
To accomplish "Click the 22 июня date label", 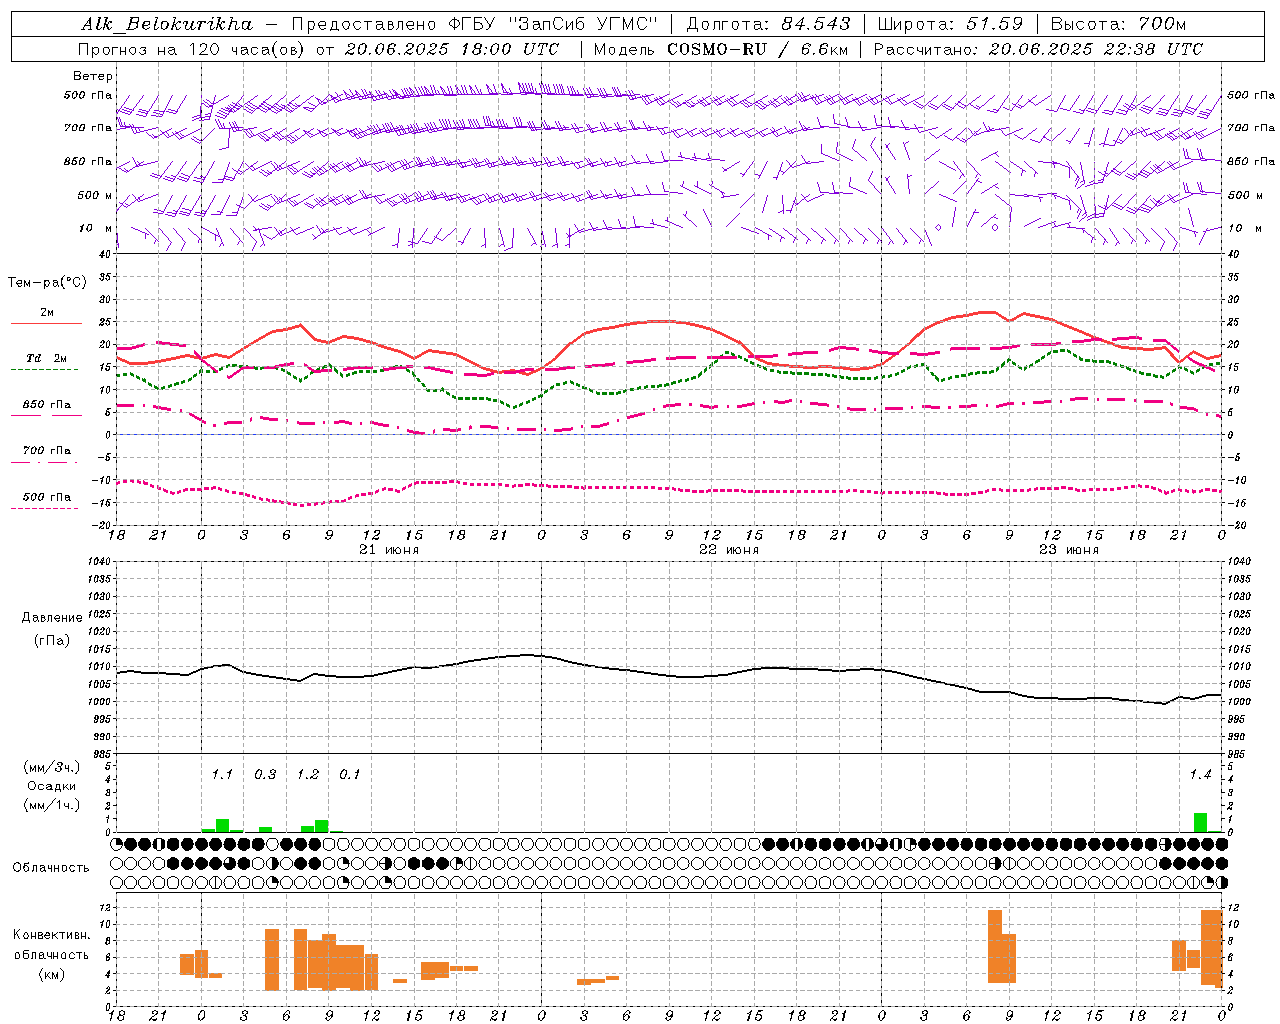I will 729,550.
